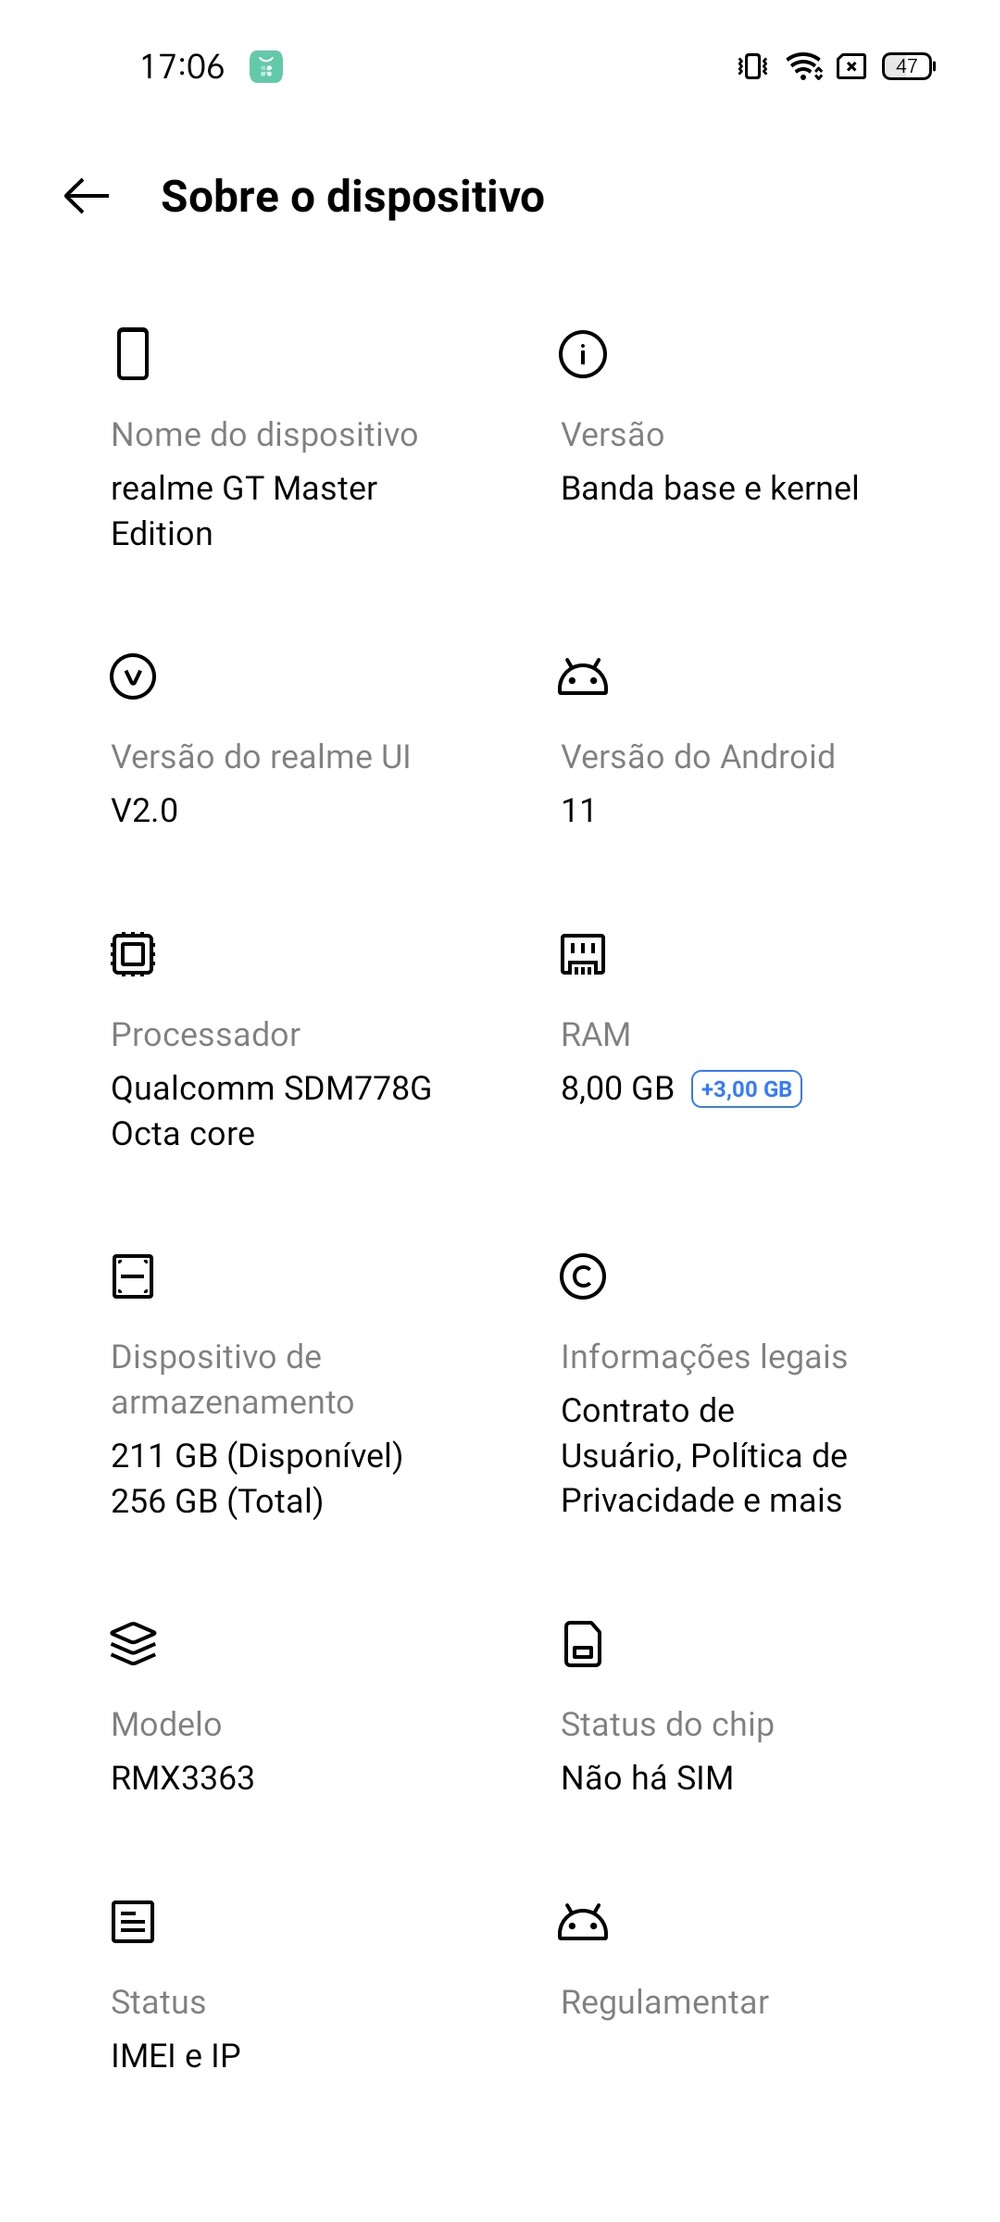Tap the SIM card icon
Viewport: 1000px width, 2222px height.
coord(583,1644)
